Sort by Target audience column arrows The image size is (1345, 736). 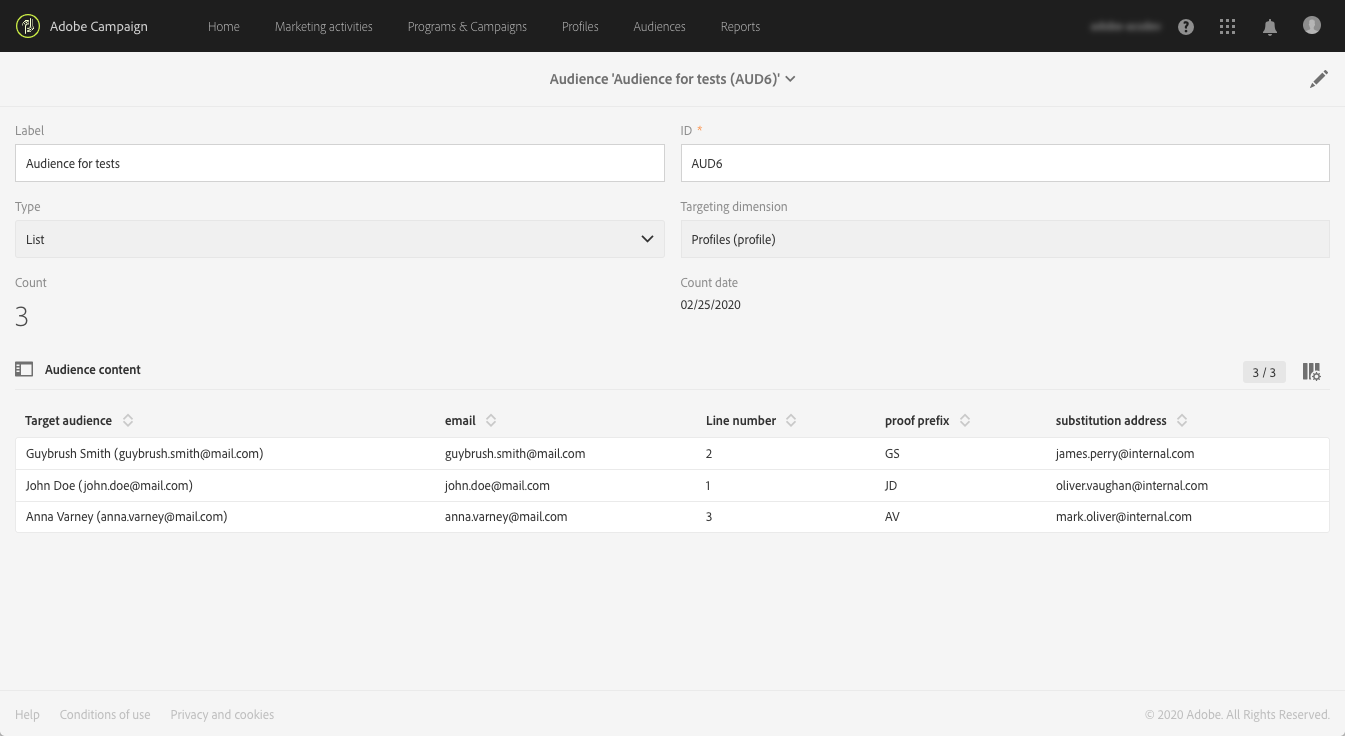(x=128, y=421)
